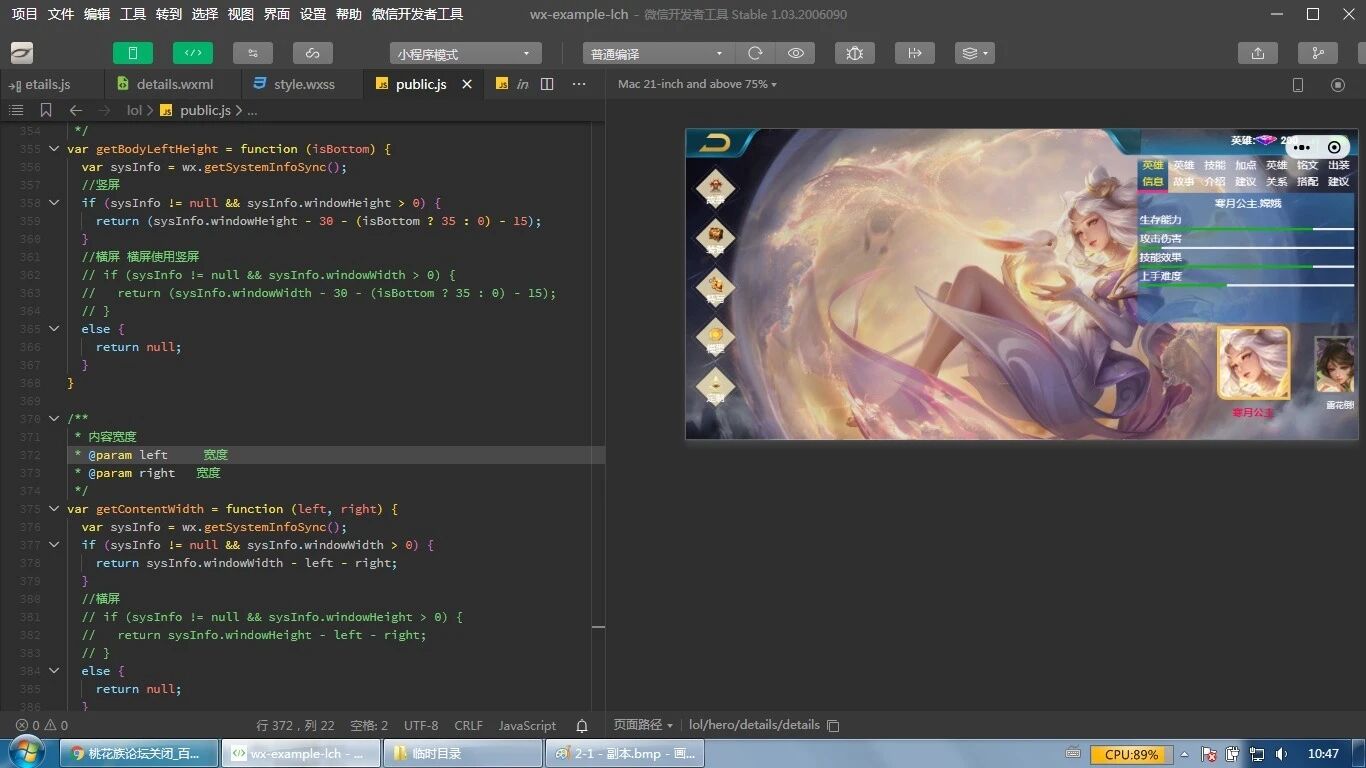Viewport: 1366px width, 768px height.
Task: Open the editor more actions ellipsis
Action: (579, 84)
